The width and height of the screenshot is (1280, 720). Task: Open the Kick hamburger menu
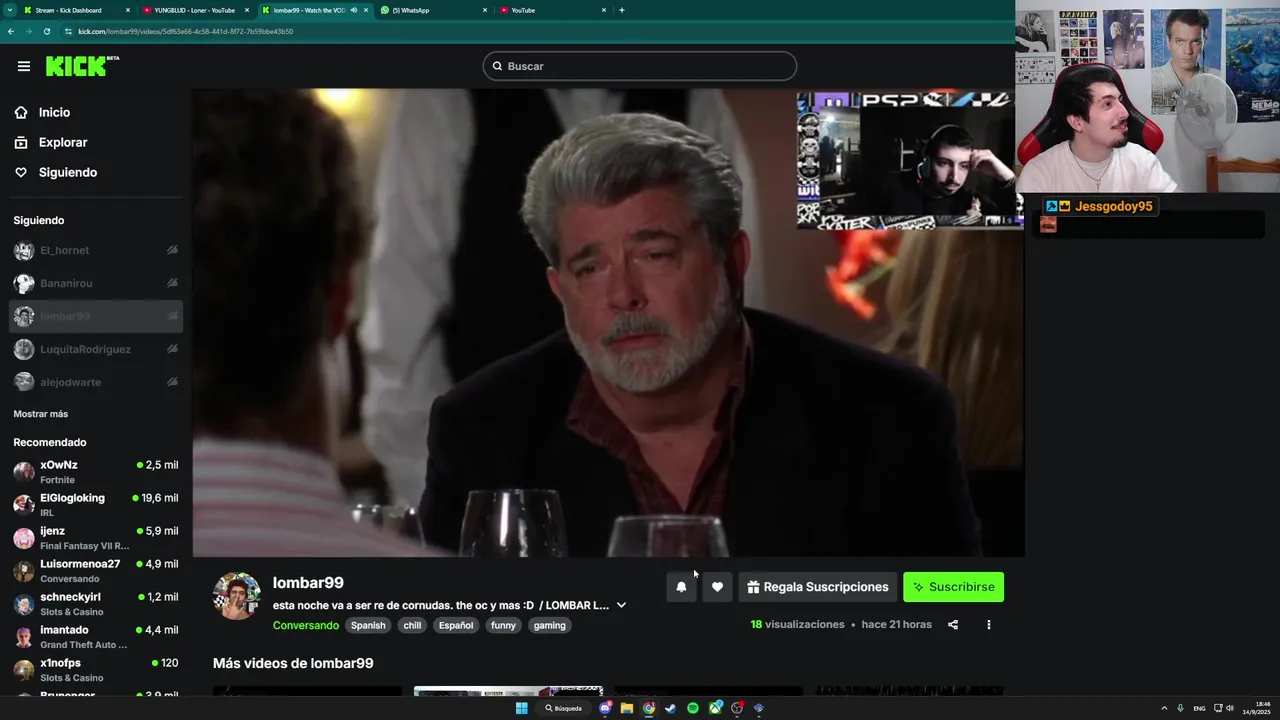(x=24, y=66)
